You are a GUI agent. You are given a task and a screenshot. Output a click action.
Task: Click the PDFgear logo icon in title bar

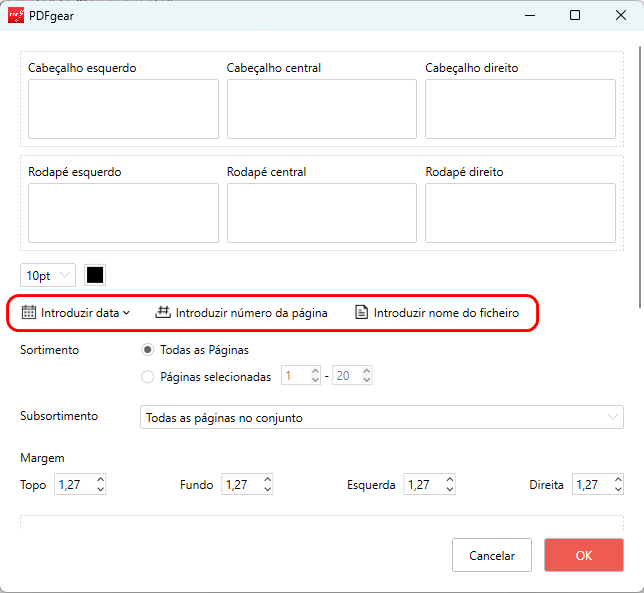pyautogui.click(x=16, y=16)
